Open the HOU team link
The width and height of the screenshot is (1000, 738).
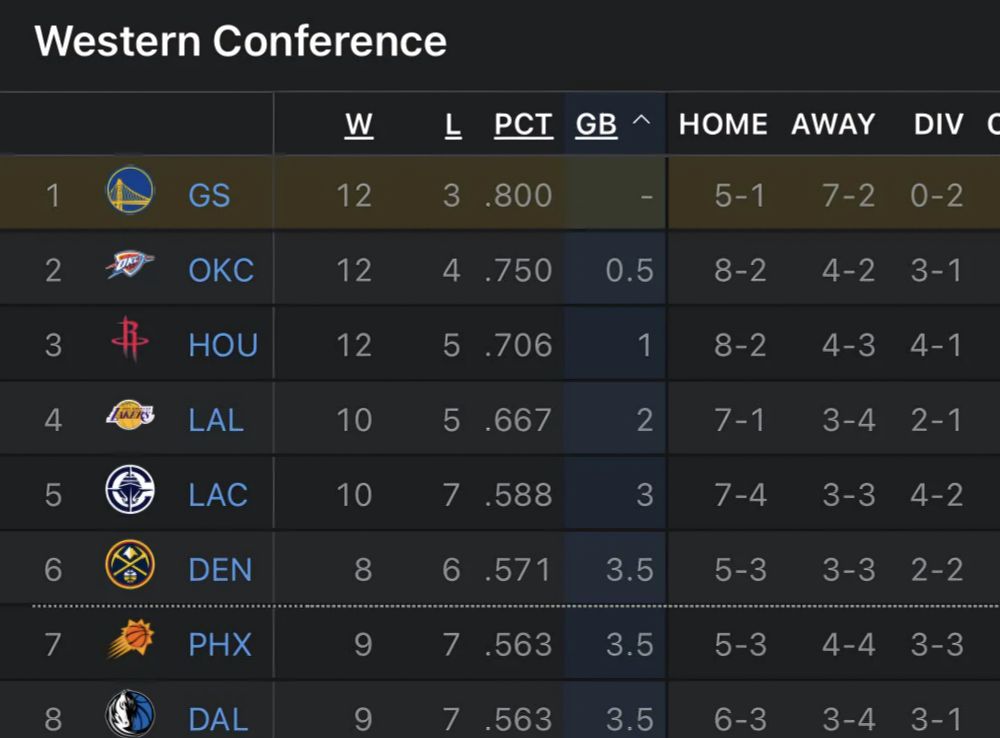tap(223, 345)
